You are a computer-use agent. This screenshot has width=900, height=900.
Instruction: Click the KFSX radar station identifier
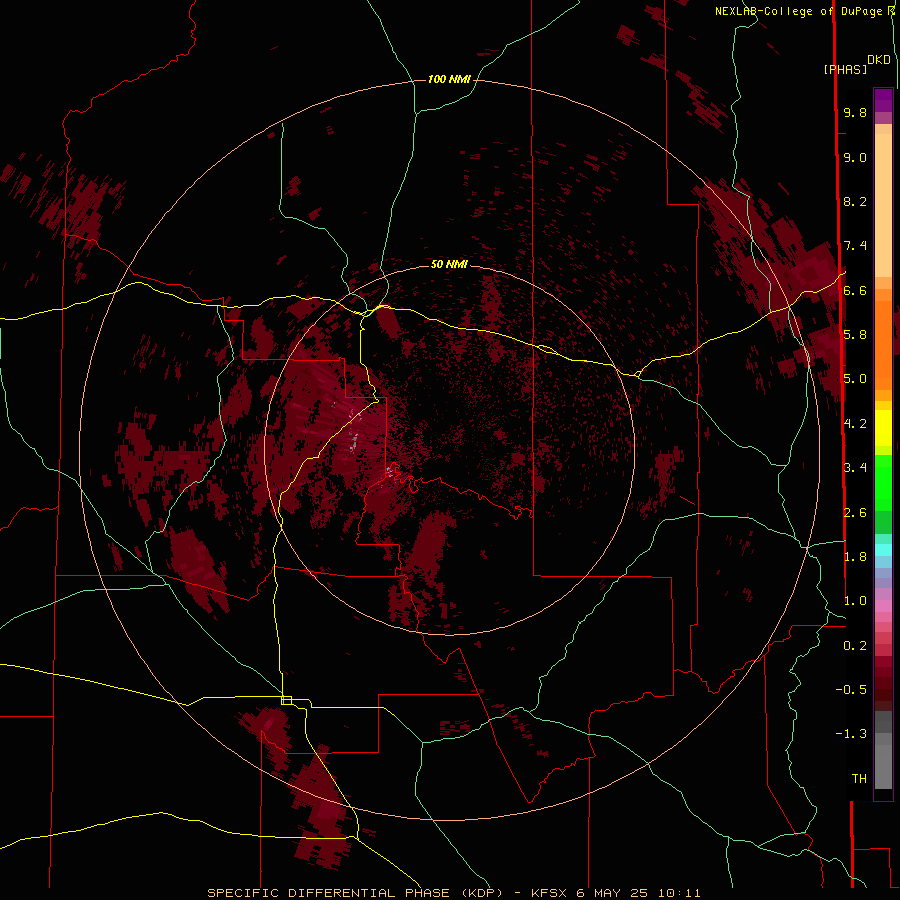pyautogui.click(x=550, y=893)
